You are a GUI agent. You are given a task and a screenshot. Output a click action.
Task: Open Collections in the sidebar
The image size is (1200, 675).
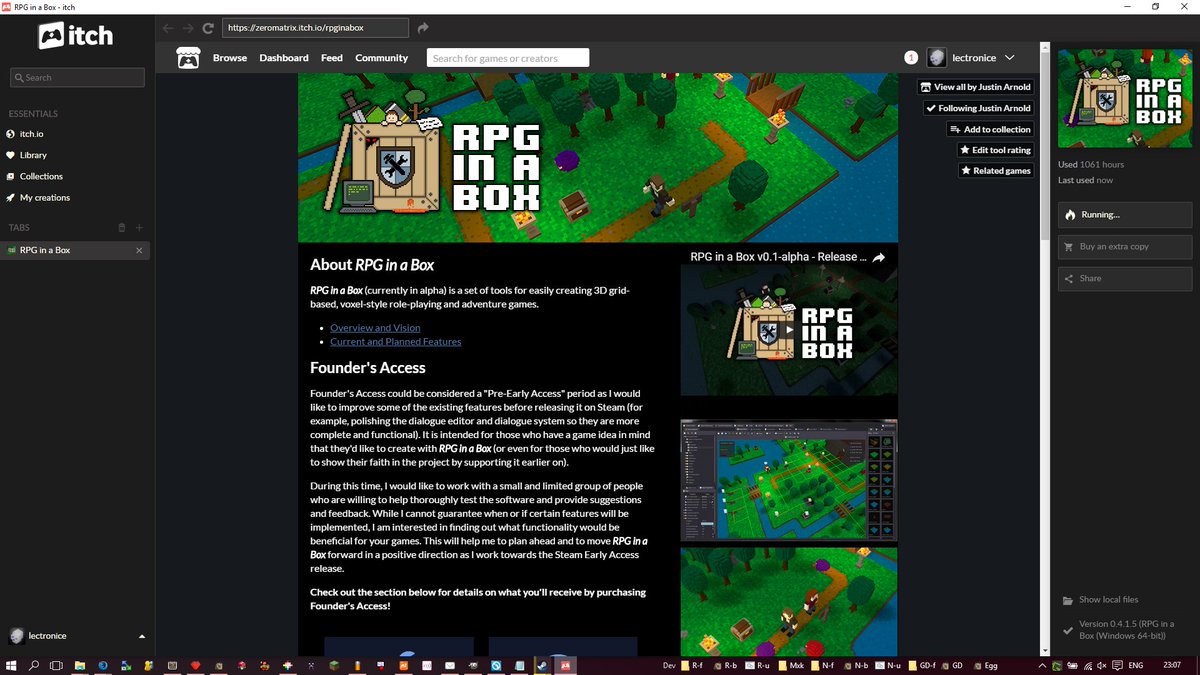(x=75, y=176)
